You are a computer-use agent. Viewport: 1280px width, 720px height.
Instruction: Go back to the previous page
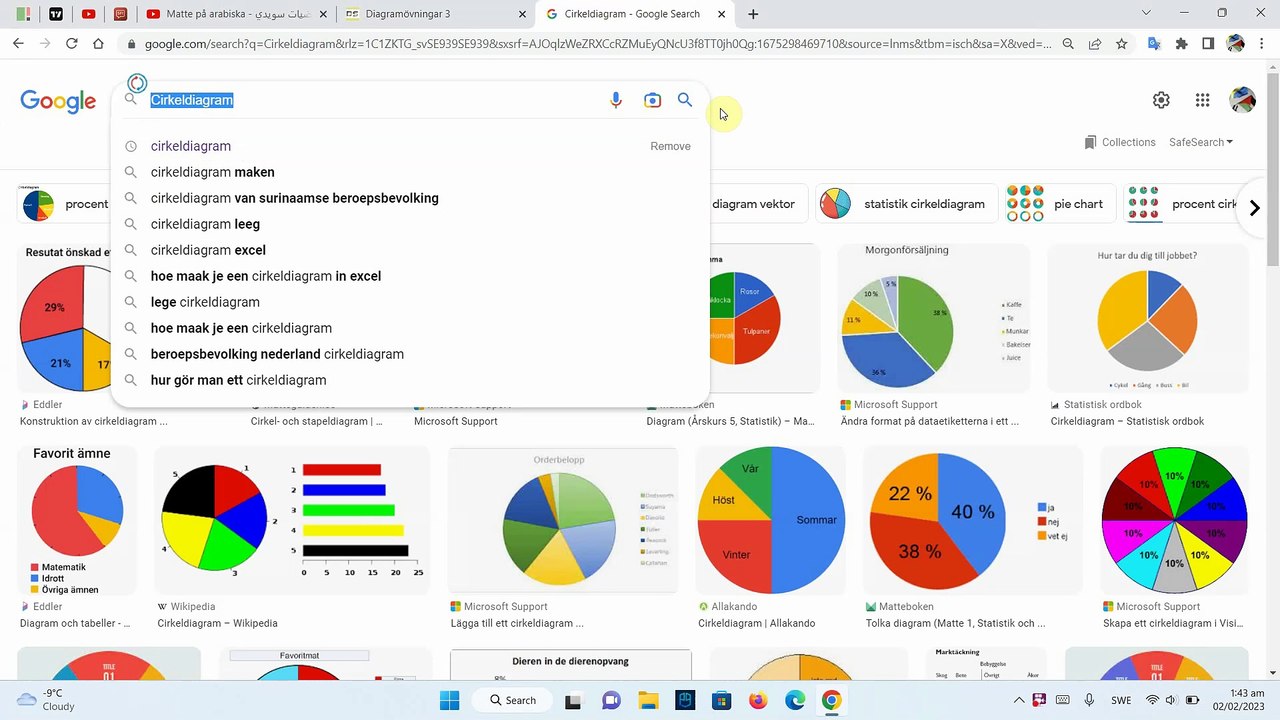pos(18,44)
